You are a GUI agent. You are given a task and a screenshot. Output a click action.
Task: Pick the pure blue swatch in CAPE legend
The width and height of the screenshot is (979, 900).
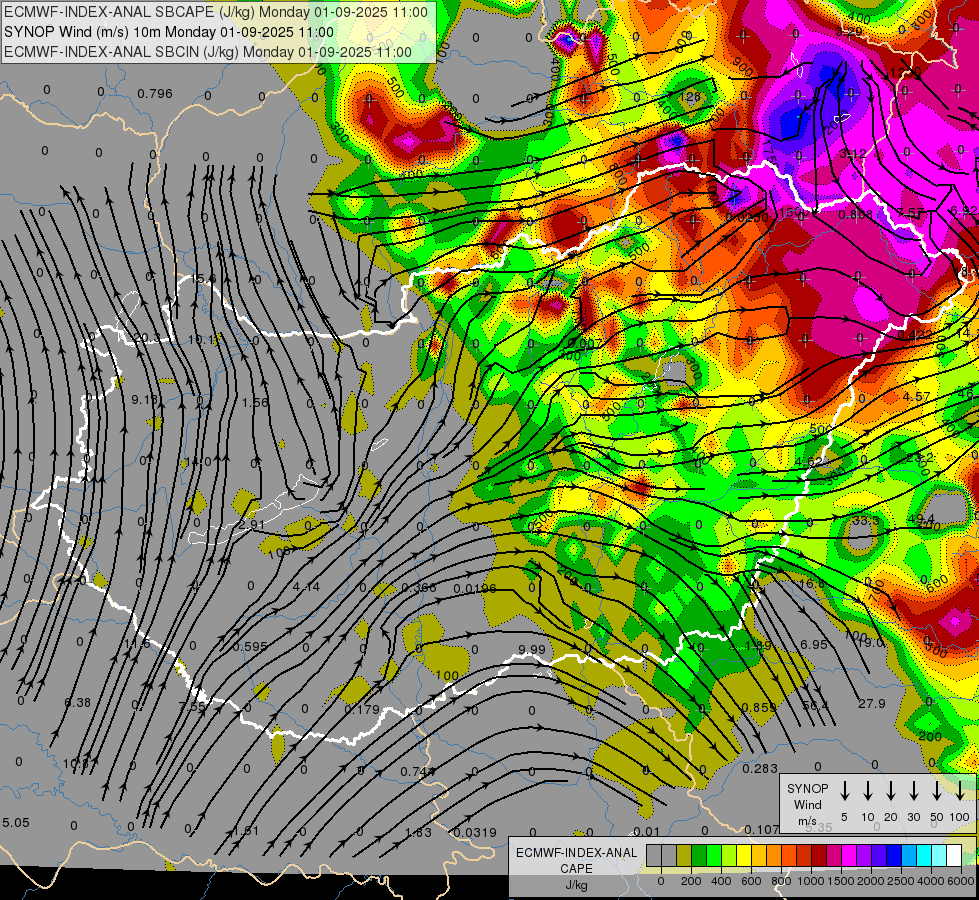point(893,856)
